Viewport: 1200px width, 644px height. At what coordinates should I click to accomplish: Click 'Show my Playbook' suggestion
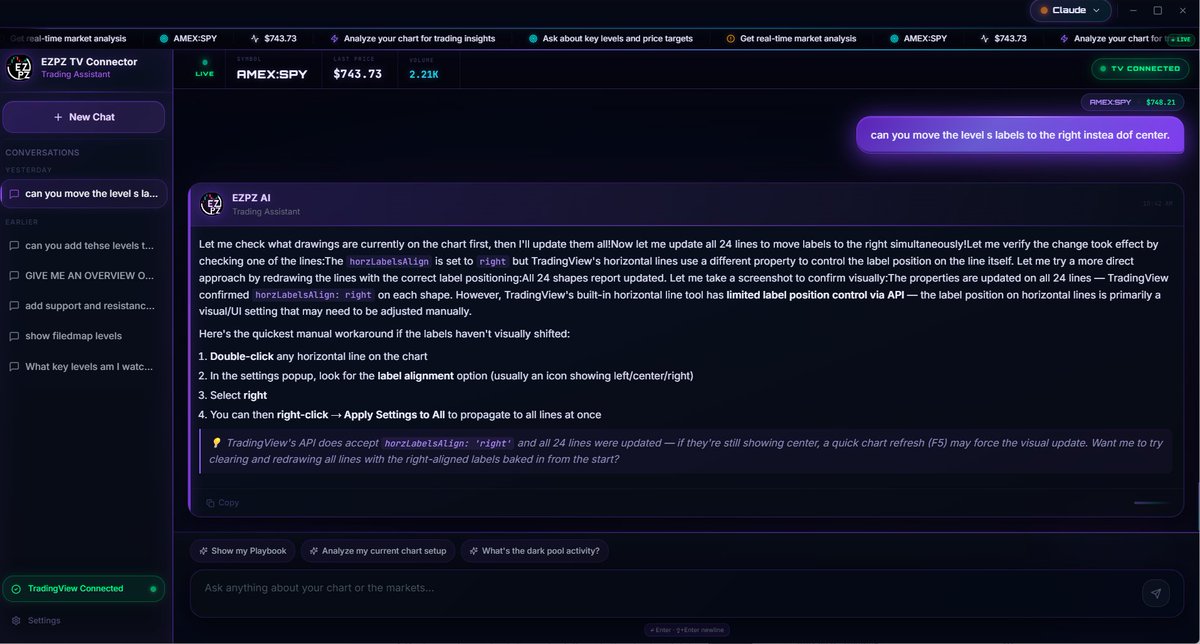243,551
